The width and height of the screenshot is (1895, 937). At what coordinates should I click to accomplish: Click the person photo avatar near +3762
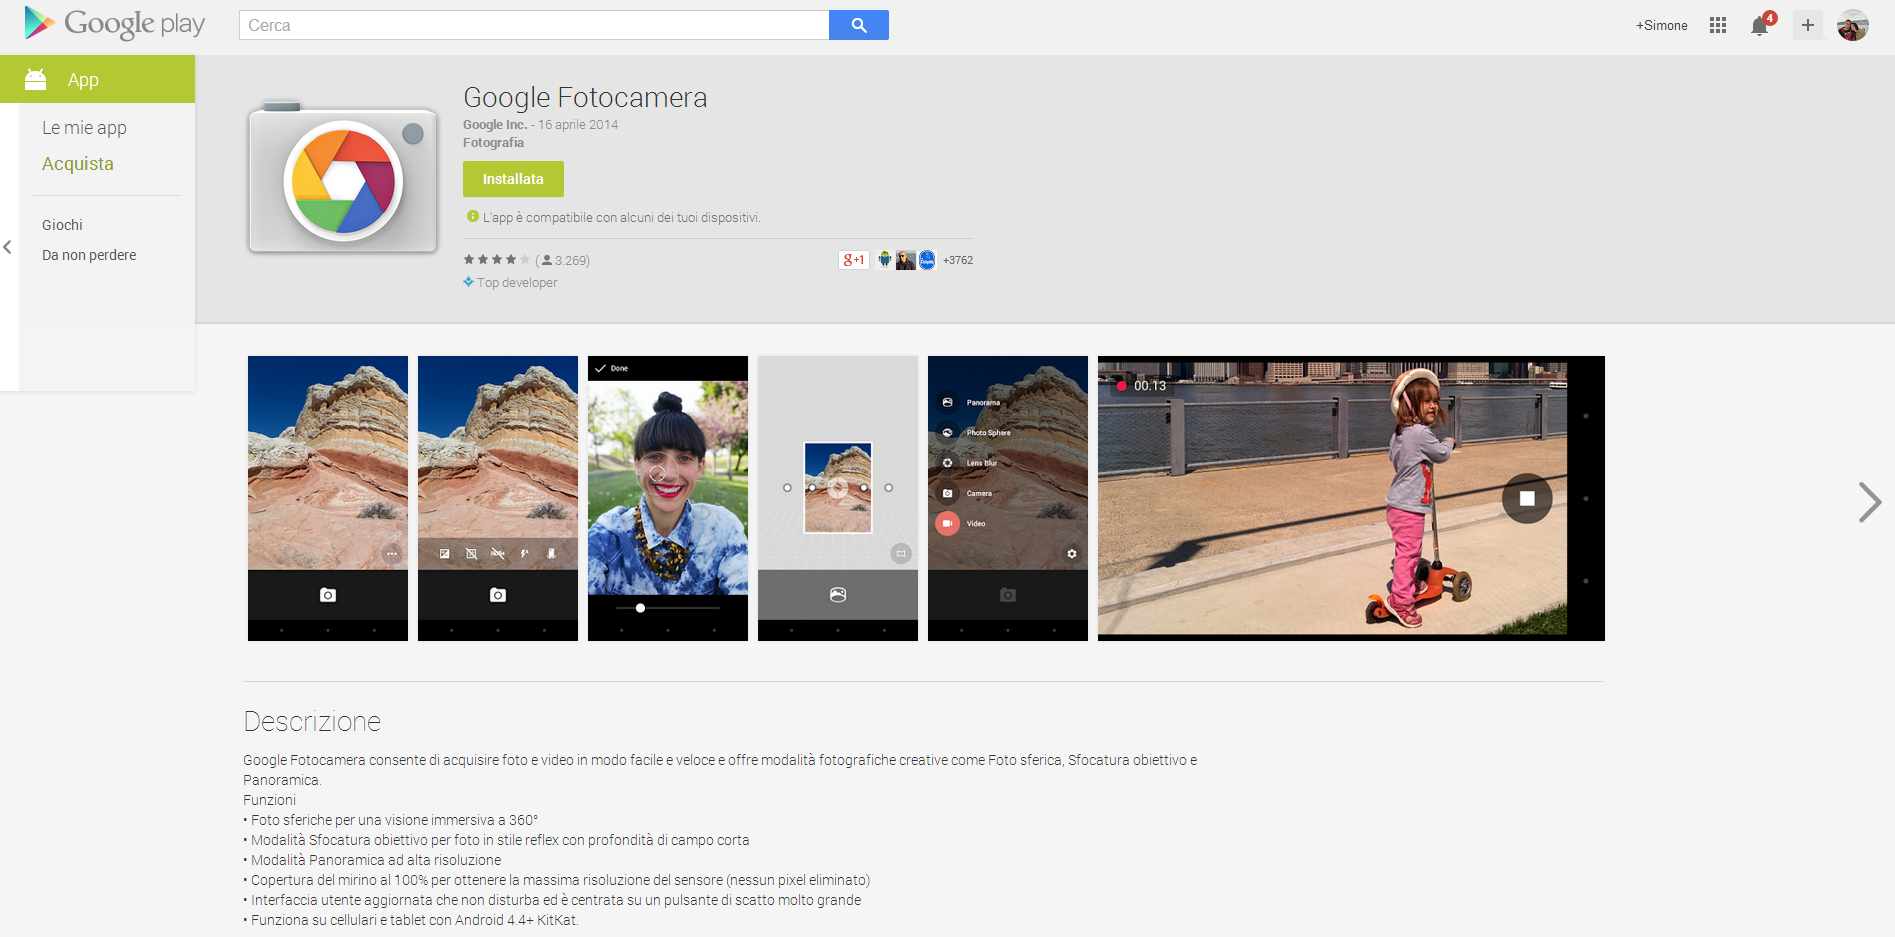(x=906, y=260)
